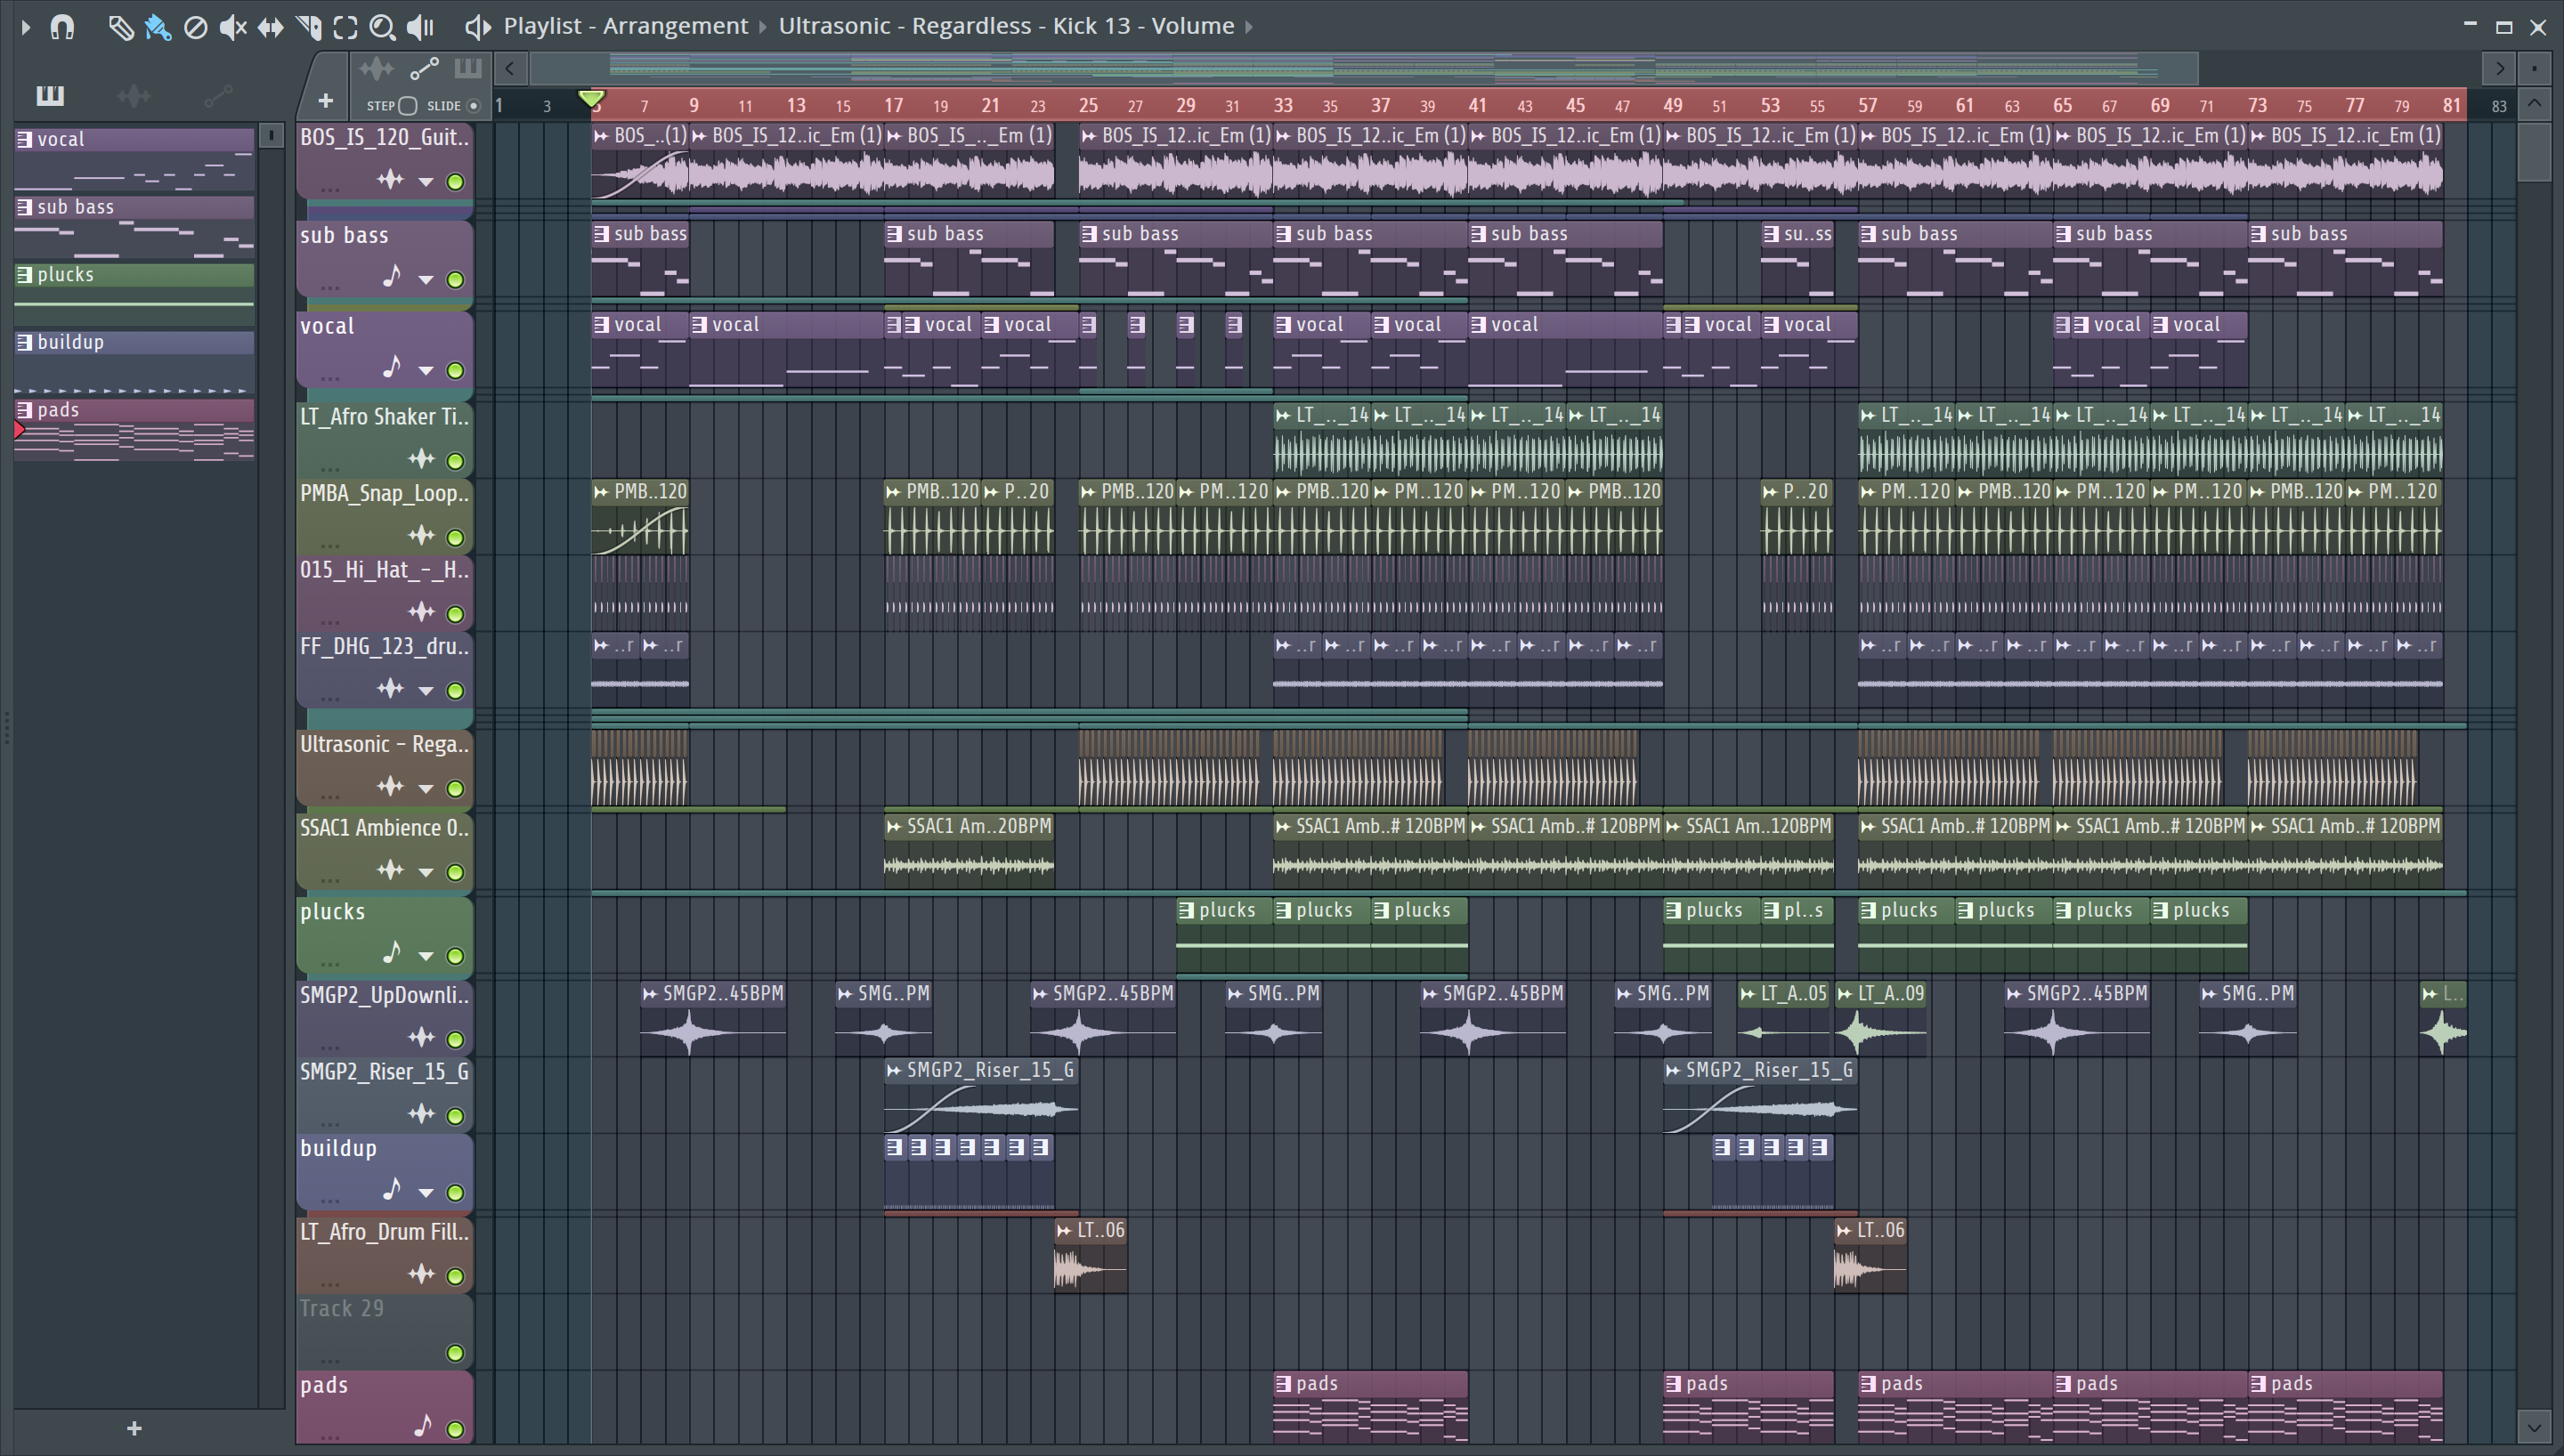
Task: Click waveform icon on BOS_IS_120_Guit track
Action: point(390,180)
